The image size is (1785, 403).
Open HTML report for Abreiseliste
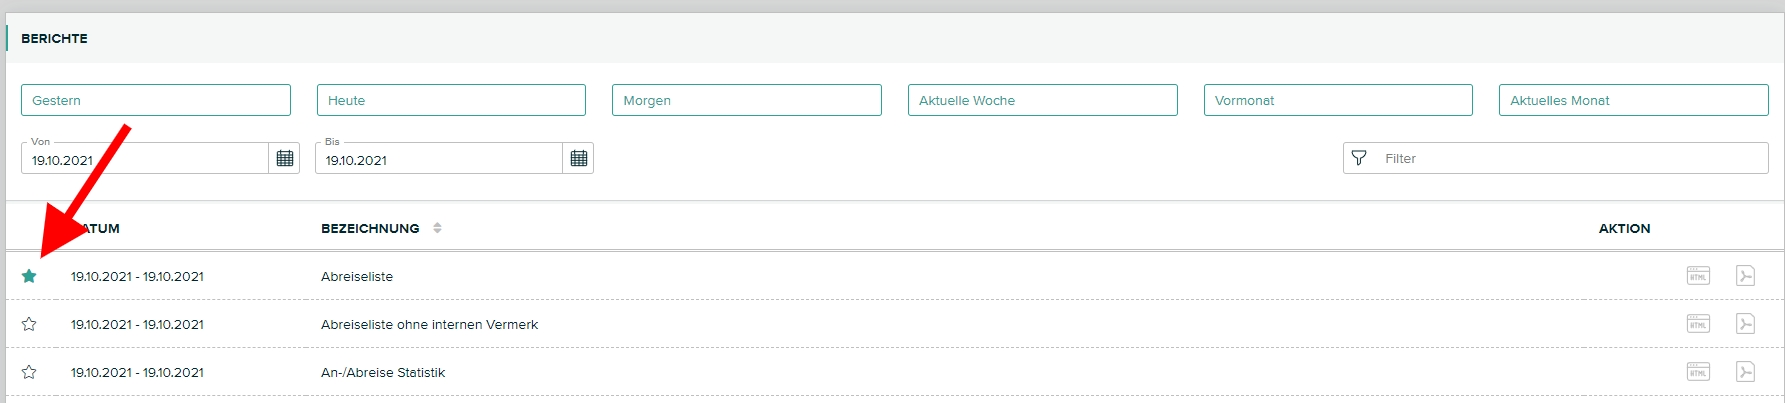pos(1698,276)
